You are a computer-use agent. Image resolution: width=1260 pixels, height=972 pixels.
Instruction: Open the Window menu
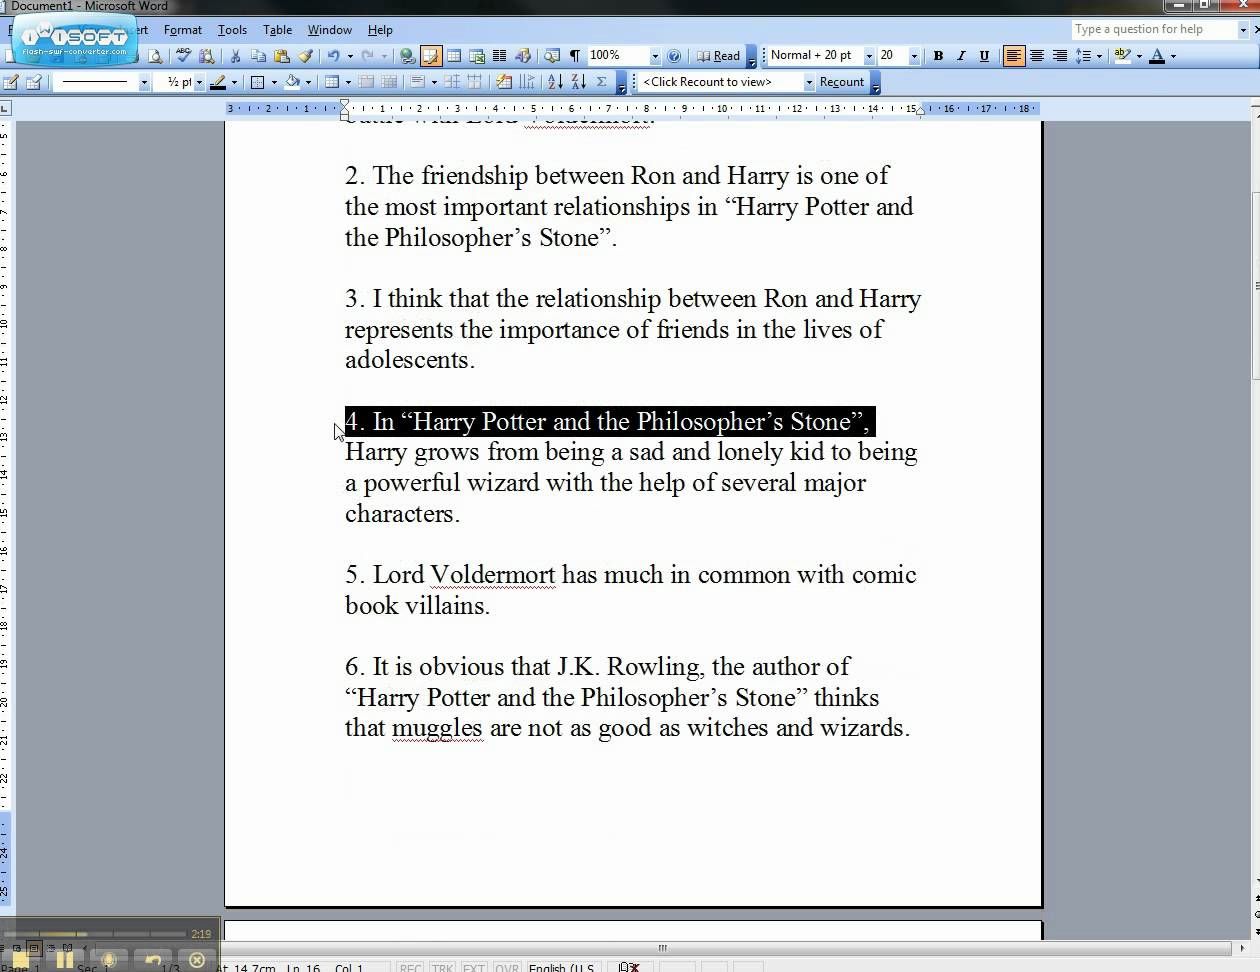click(329, 30)
